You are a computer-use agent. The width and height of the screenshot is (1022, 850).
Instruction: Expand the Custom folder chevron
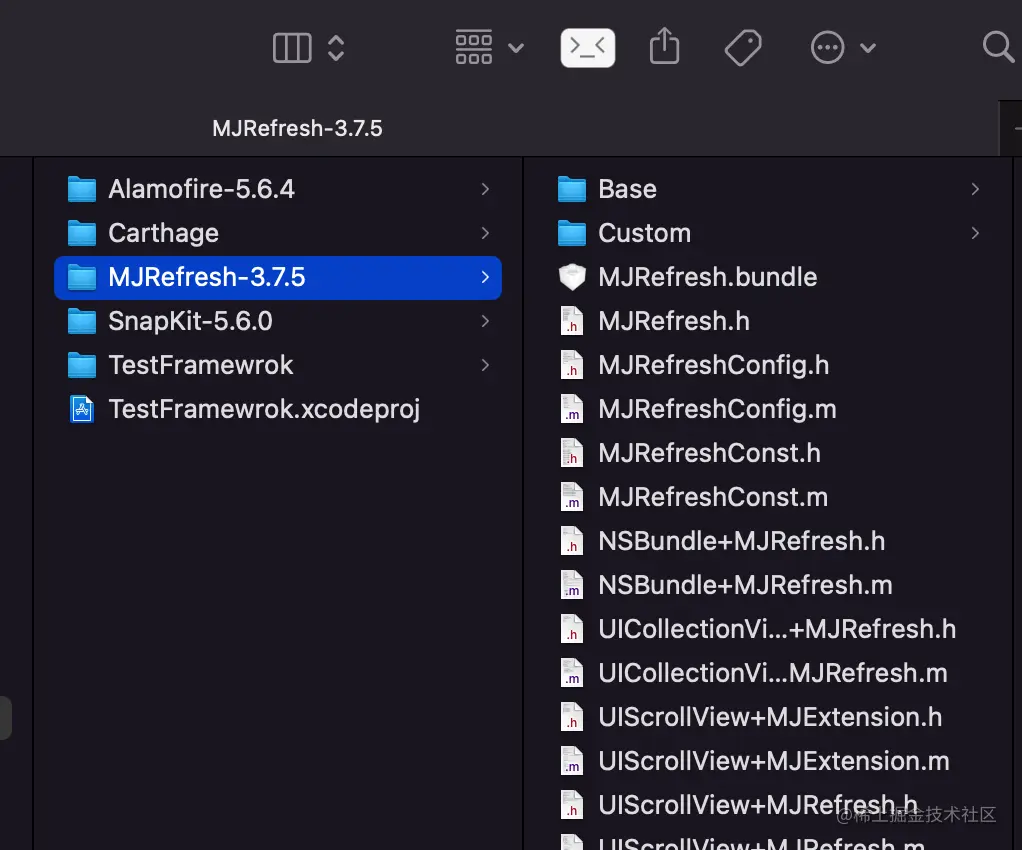(x=975, y=233)
